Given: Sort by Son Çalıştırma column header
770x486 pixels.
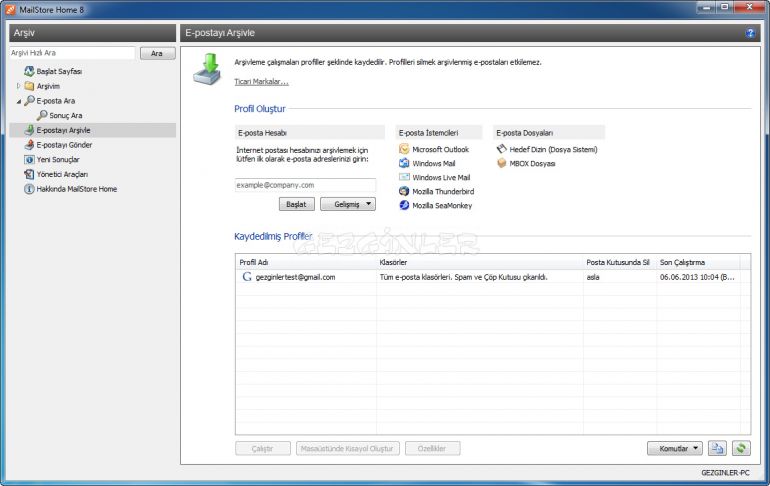Looking at the screenshot, I should tap(698, 263).
